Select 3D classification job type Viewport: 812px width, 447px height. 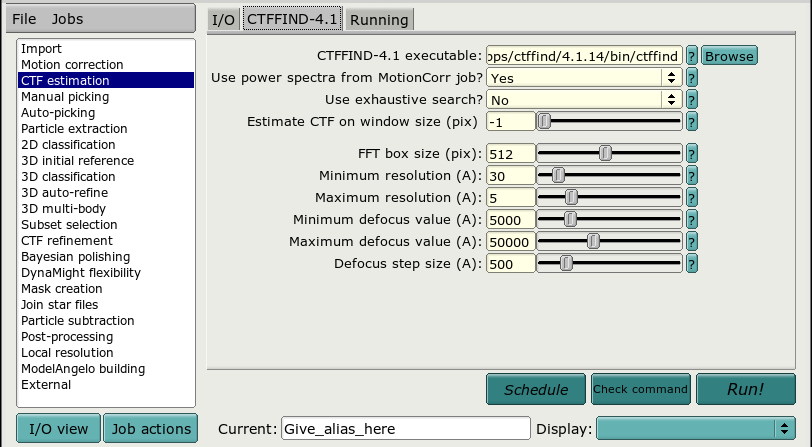tap(106, 177)
